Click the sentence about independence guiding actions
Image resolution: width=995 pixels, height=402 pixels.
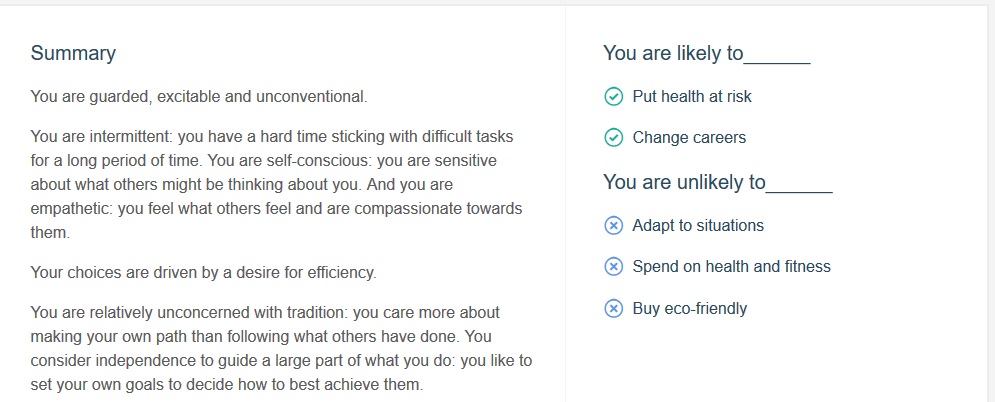281,360
